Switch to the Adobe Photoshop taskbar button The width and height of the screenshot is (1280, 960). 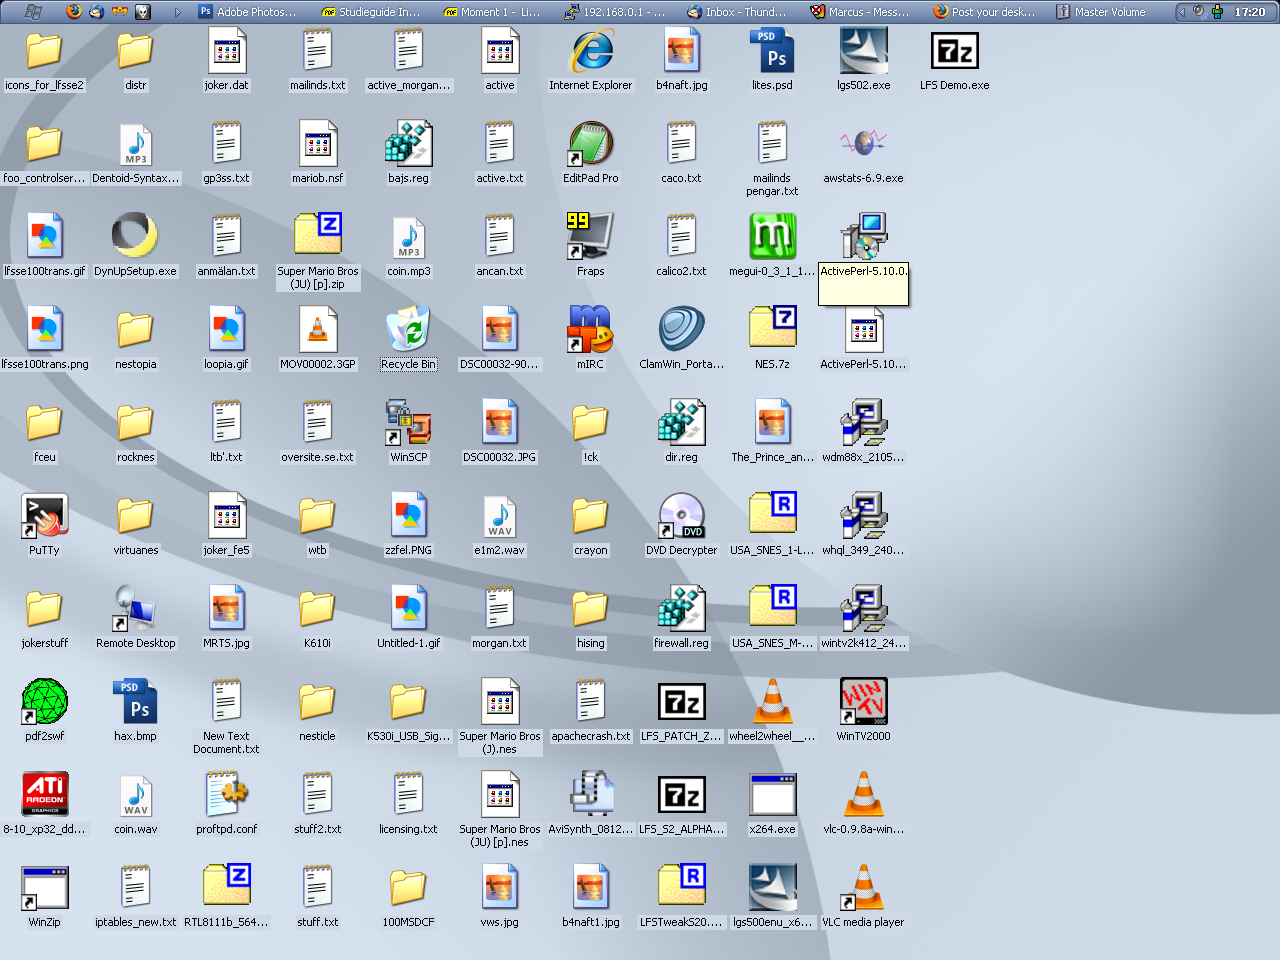click(249, 12)
